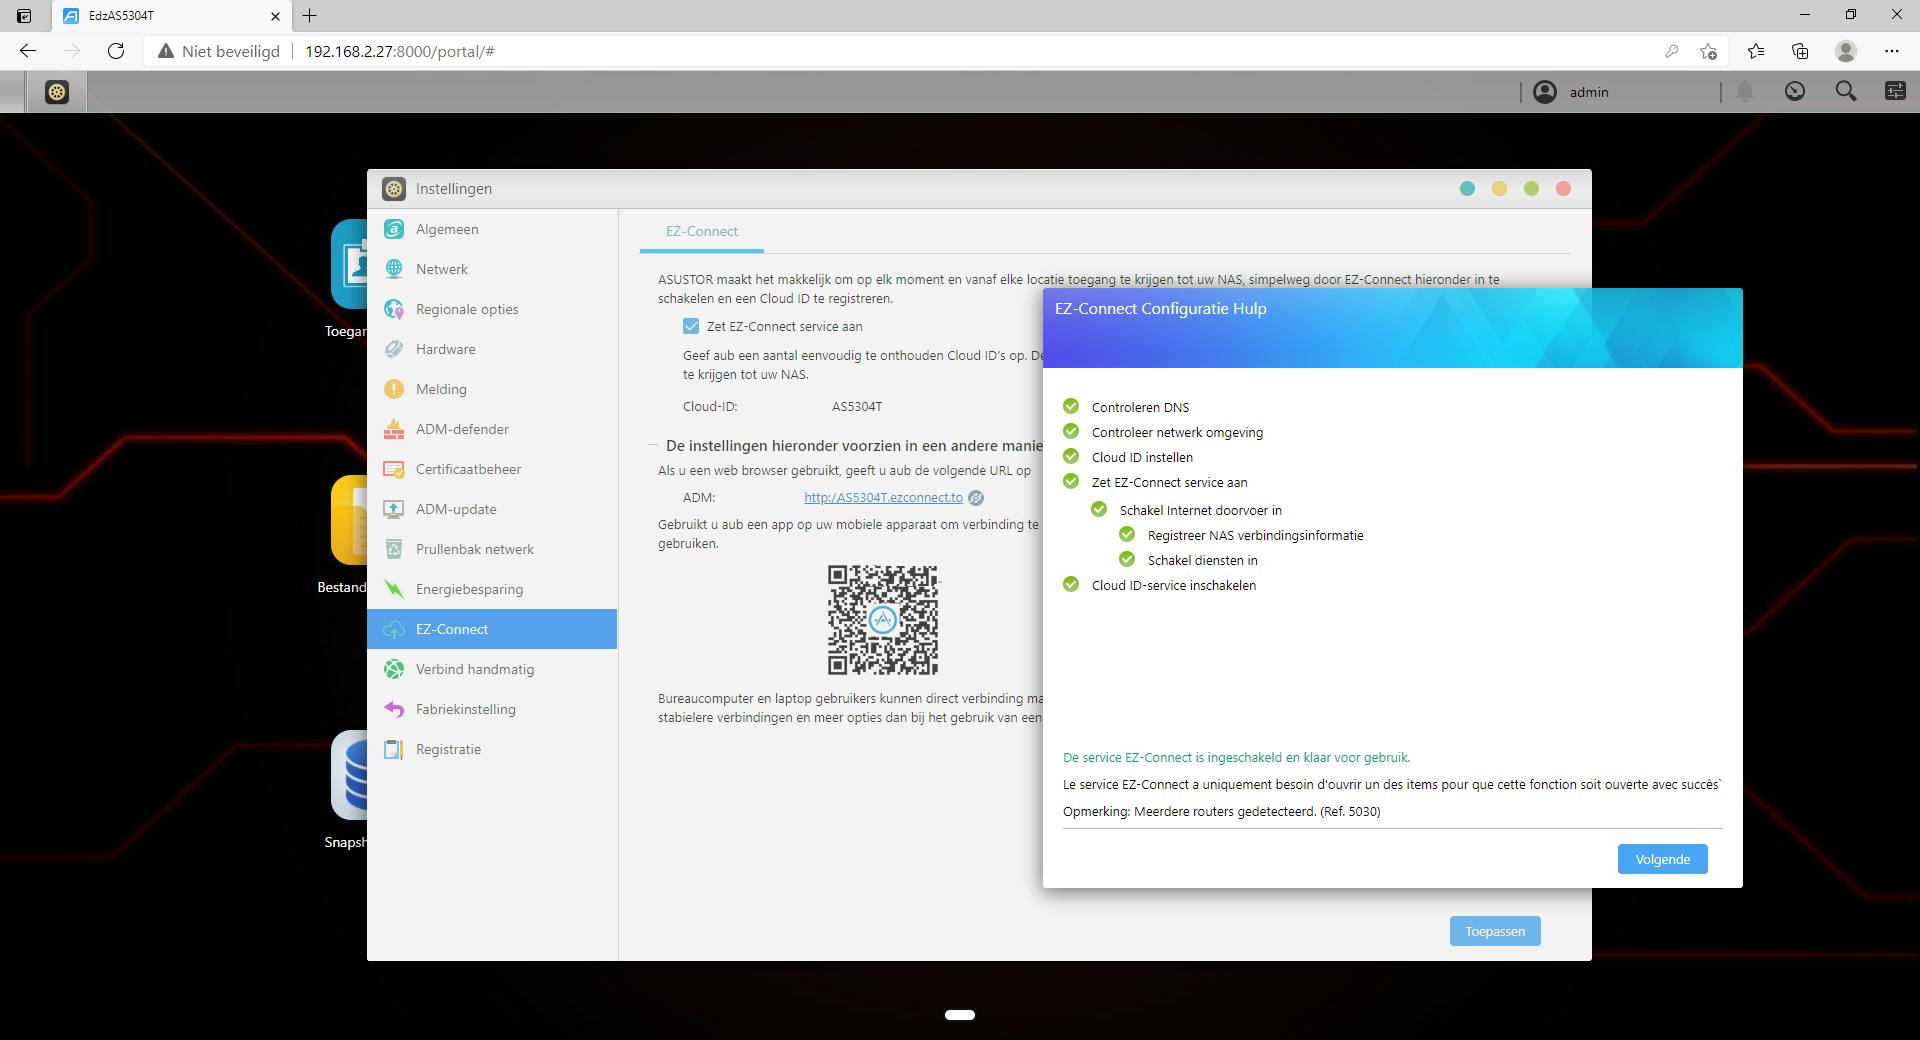
Task: Click the yellow Instellingen window button
Action: pos(1499,188)
